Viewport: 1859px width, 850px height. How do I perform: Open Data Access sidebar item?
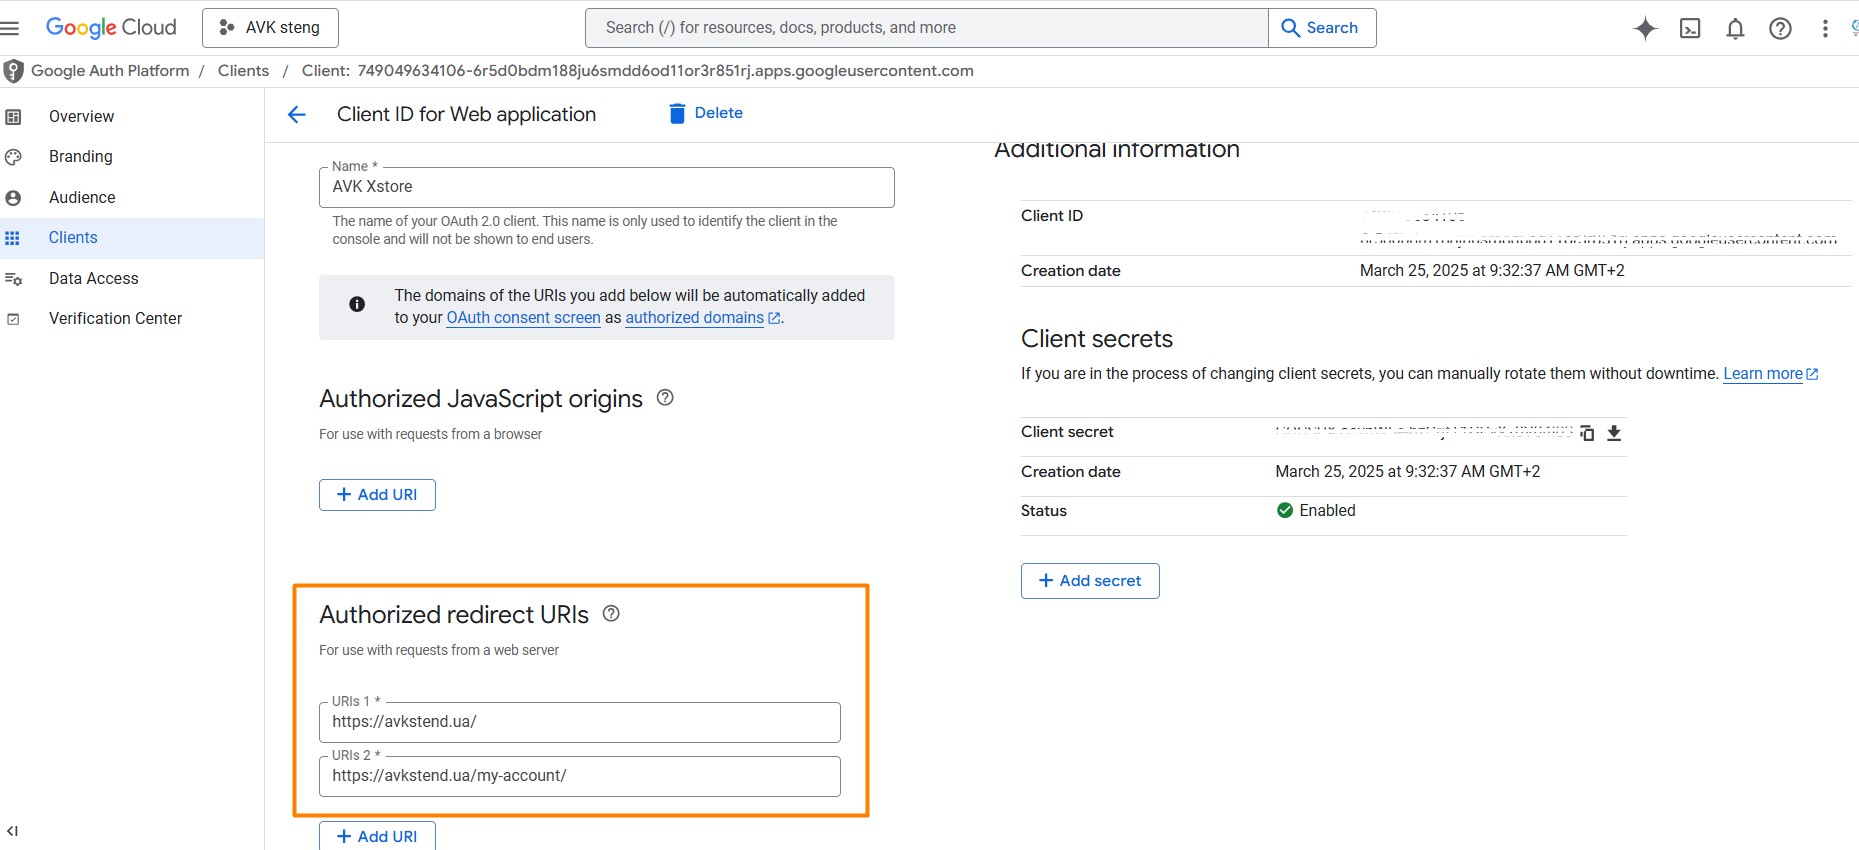pos(132,279)
